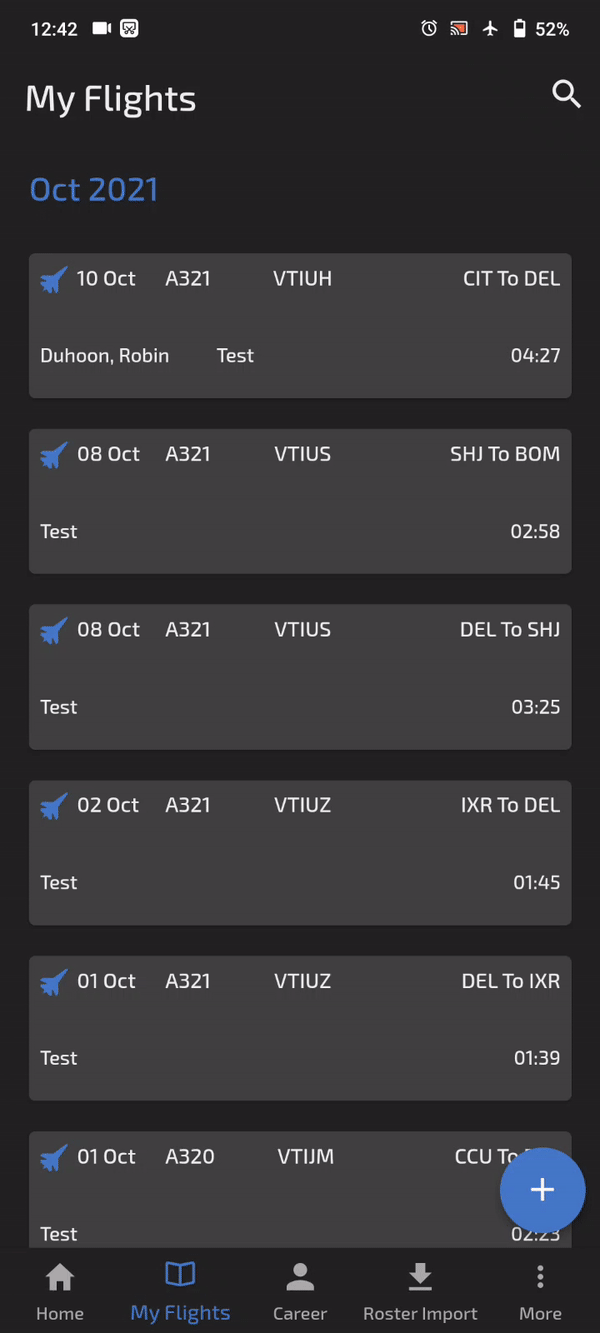This screenshot has width=600, height=1333.
Task: Tap the 02:58 flight duration
Action: pyautogui.click(x=535, y=532)
